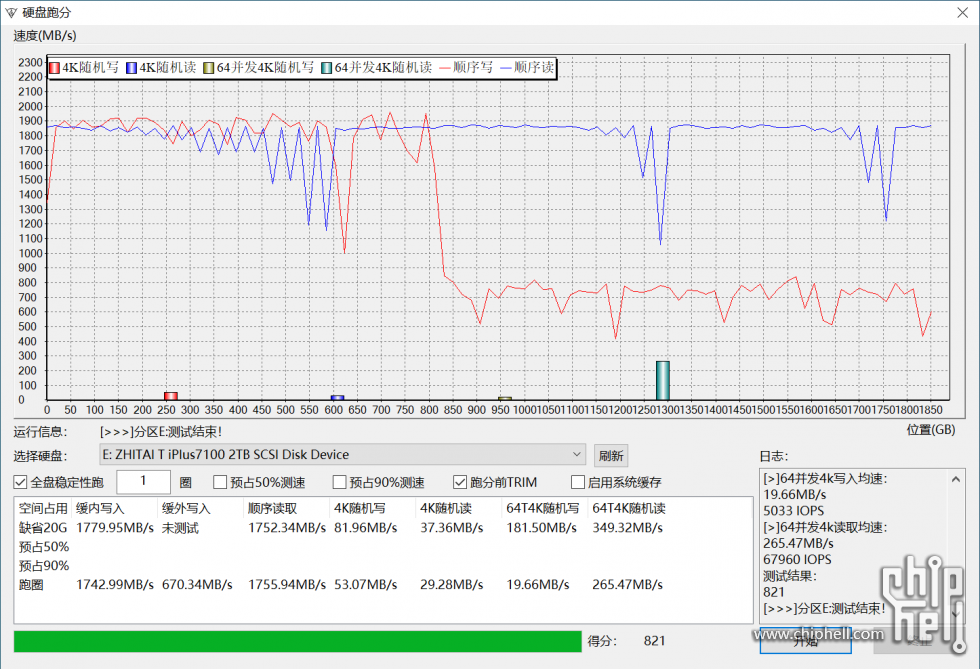Click the 670.34MB/s value cell
The image size is (980, 669).
tap(197, 585)
